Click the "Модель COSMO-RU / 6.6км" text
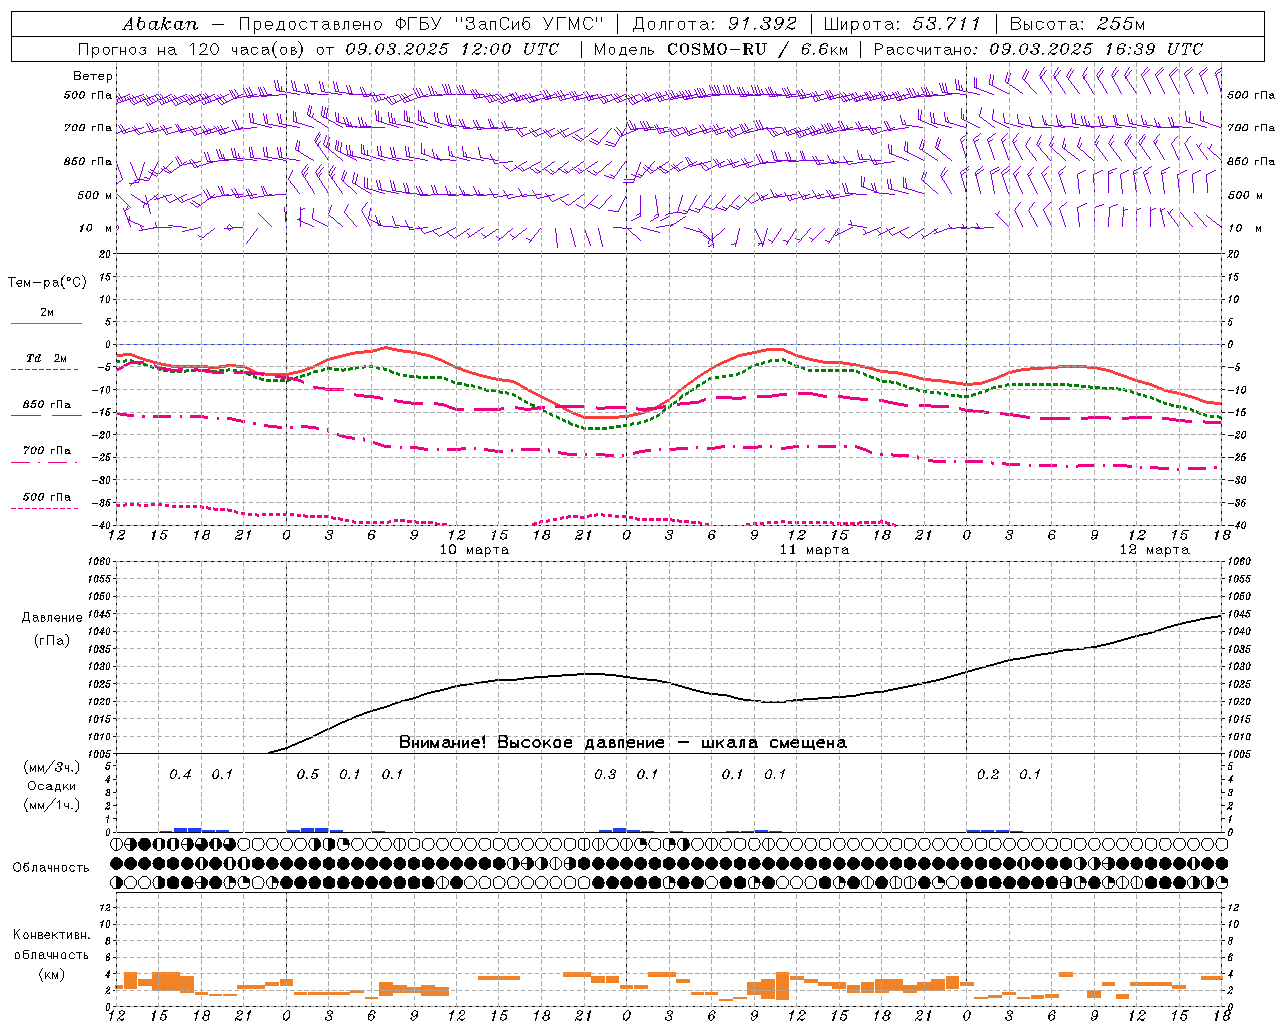 coord(720,49)
